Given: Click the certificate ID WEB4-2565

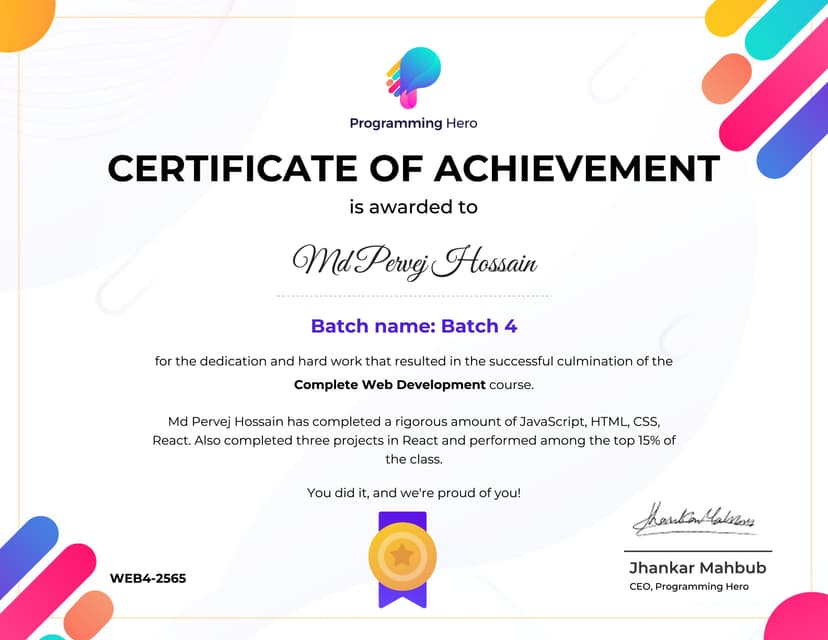Looking at the screenshot, I should [148, 578].
